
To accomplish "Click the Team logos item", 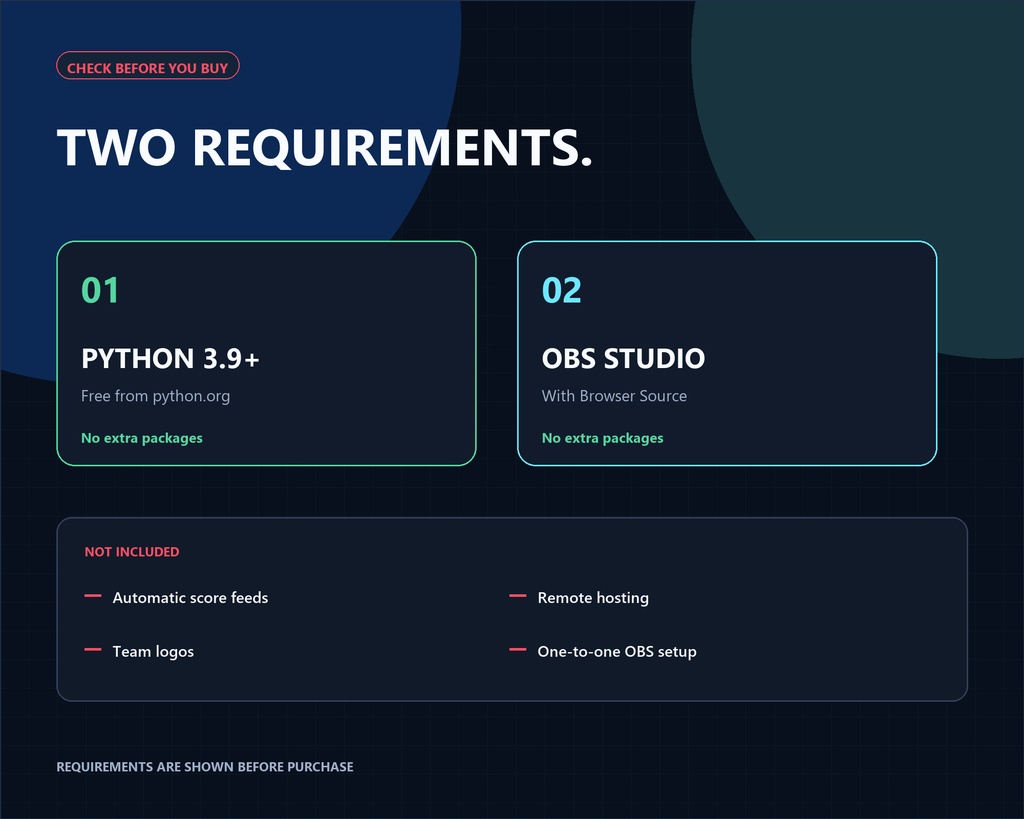I will pyautogui.click(x=153, y=652).
